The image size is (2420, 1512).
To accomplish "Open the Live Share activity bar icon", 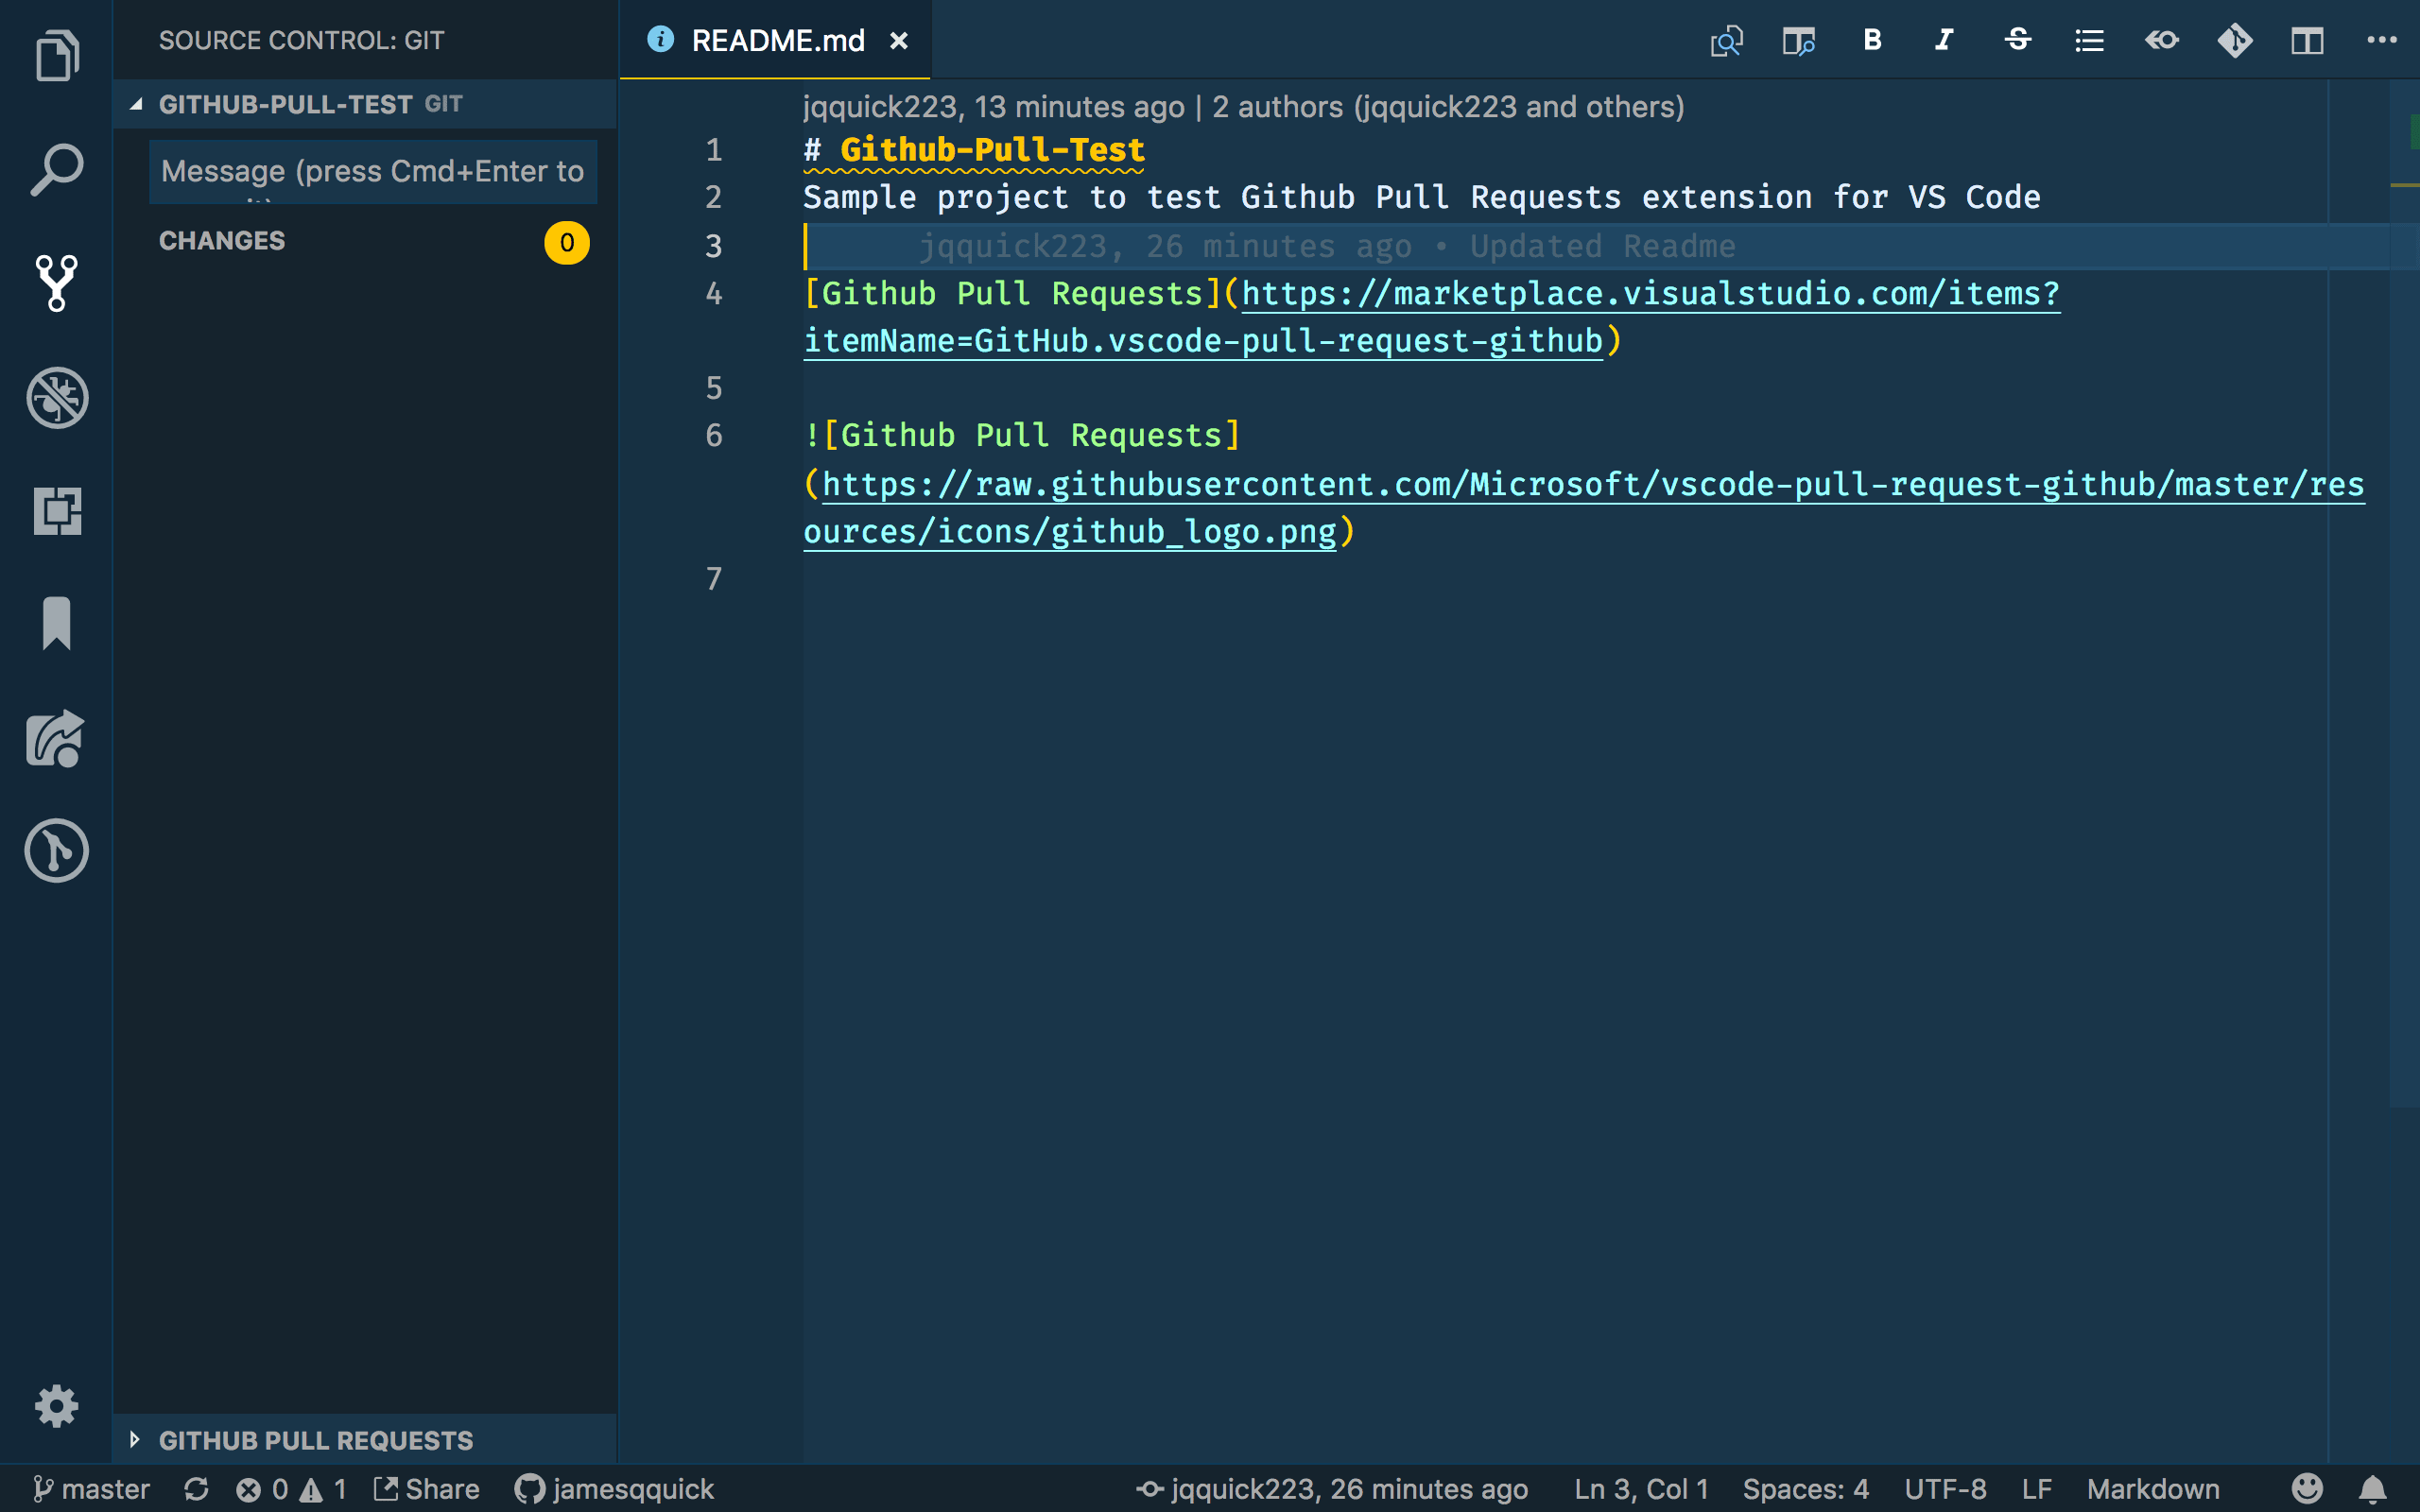I will [x=57, y=738].
